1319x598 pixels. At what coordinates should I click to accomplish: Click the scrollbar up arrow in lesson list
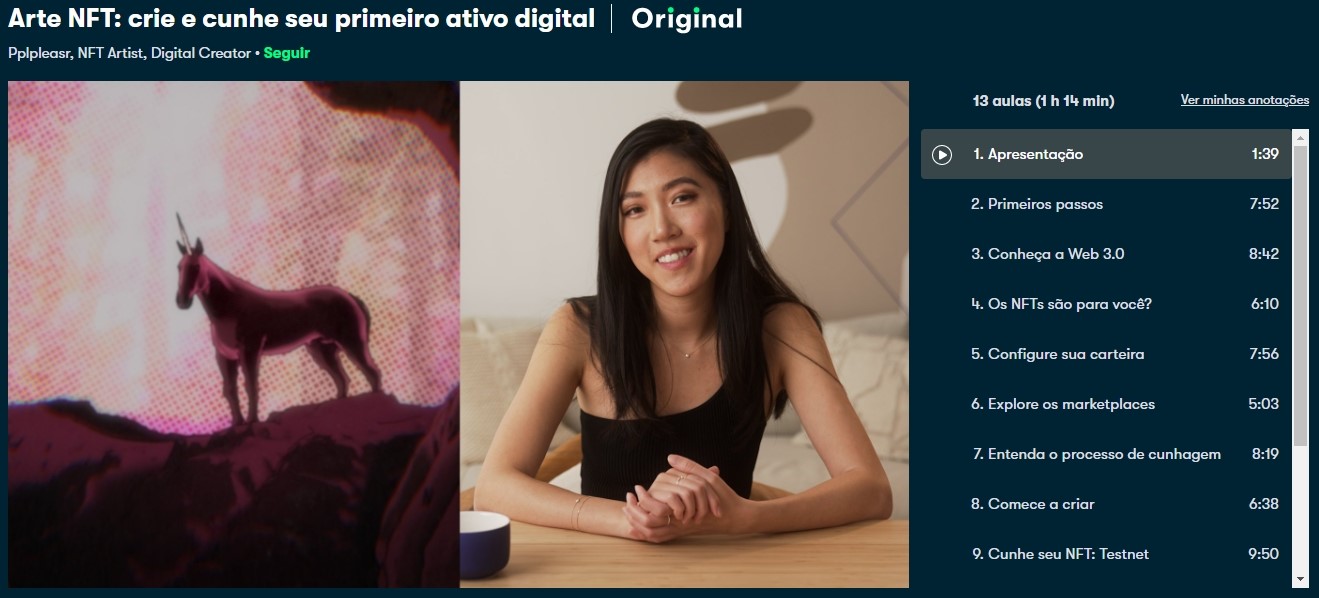pyautogui.click(x=1300, y=137)
